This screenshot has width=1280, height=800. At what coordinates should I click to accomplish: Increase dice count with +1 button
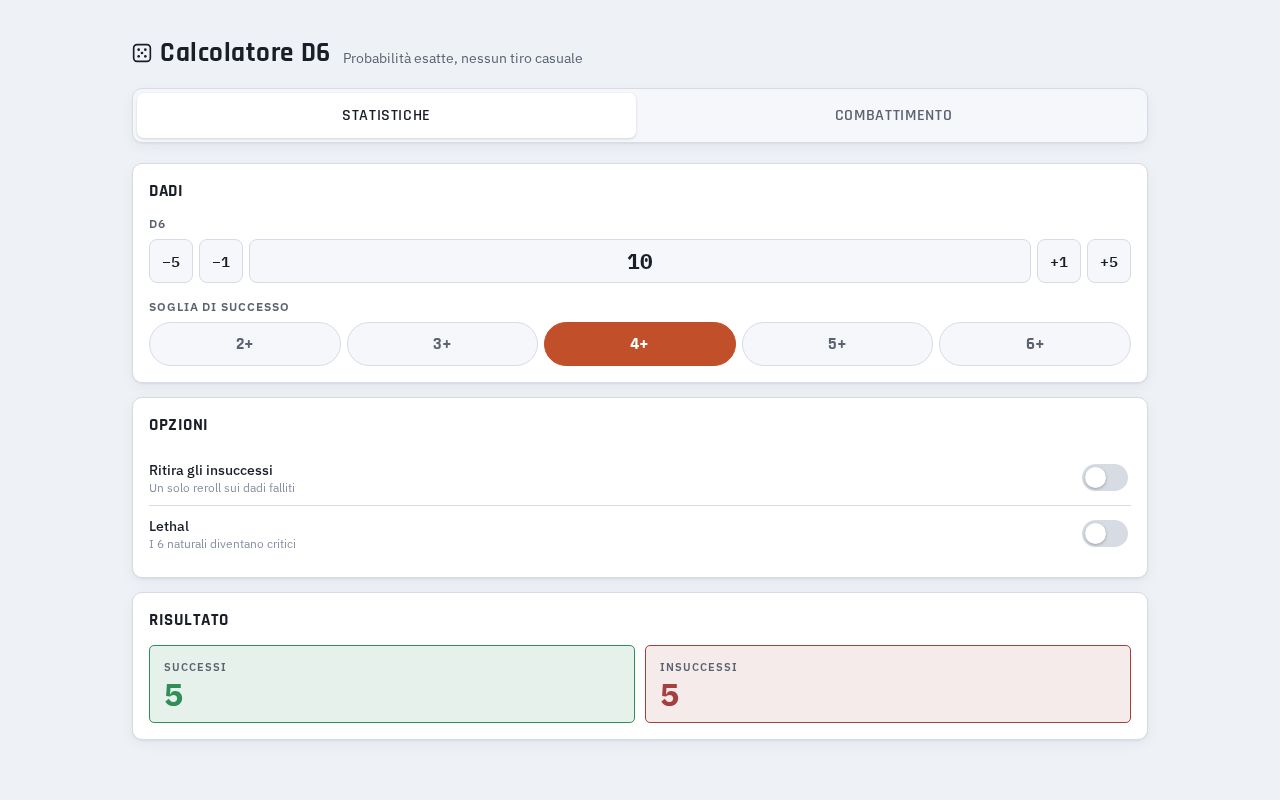point(1059,261)
